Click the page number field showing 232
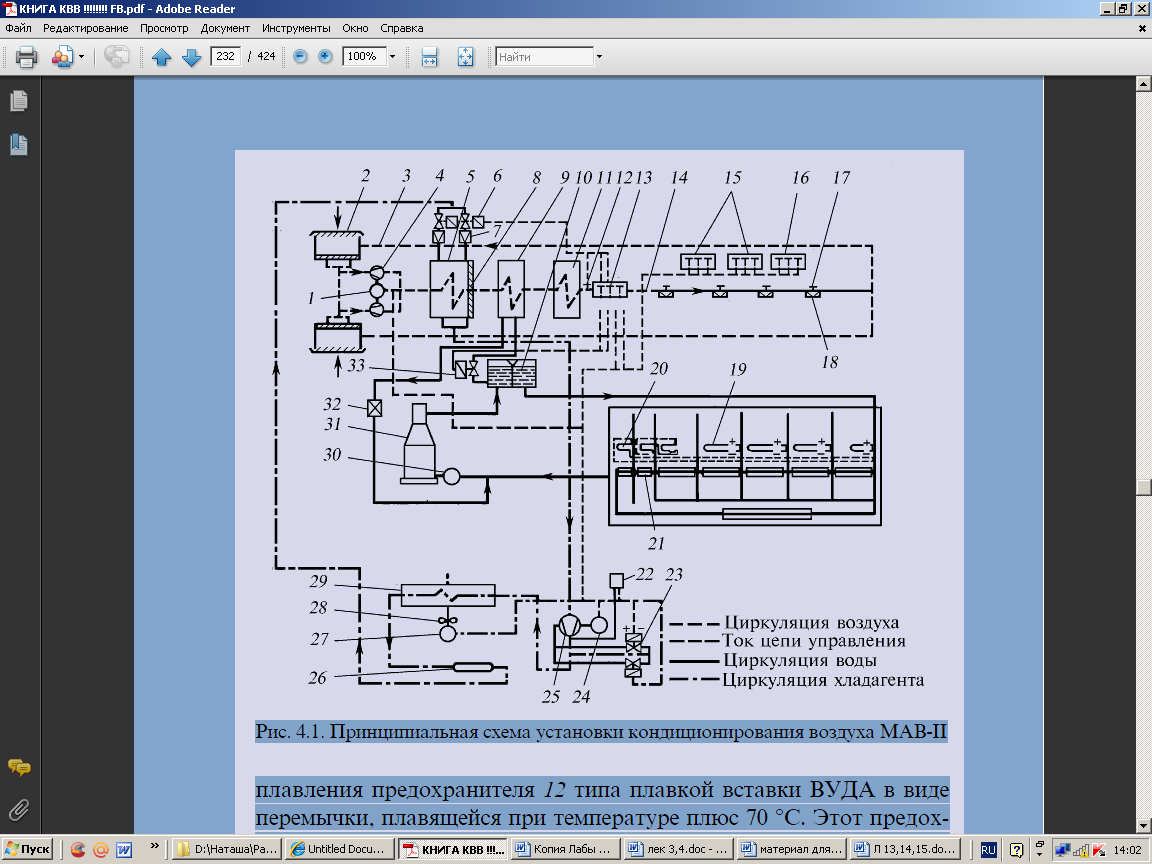The width and height of the screenshot is (1152, 864). 226,57
